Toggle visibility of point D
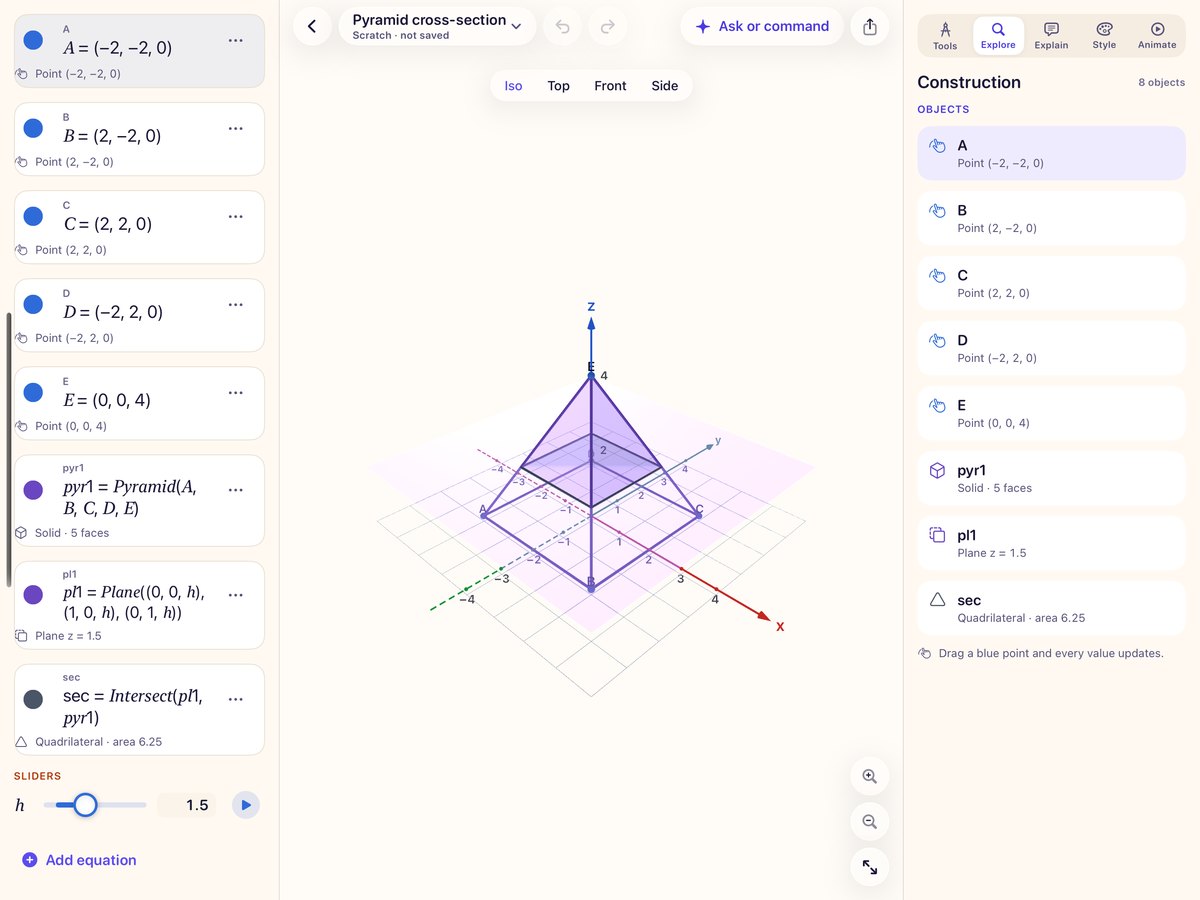 pos(33,304)
